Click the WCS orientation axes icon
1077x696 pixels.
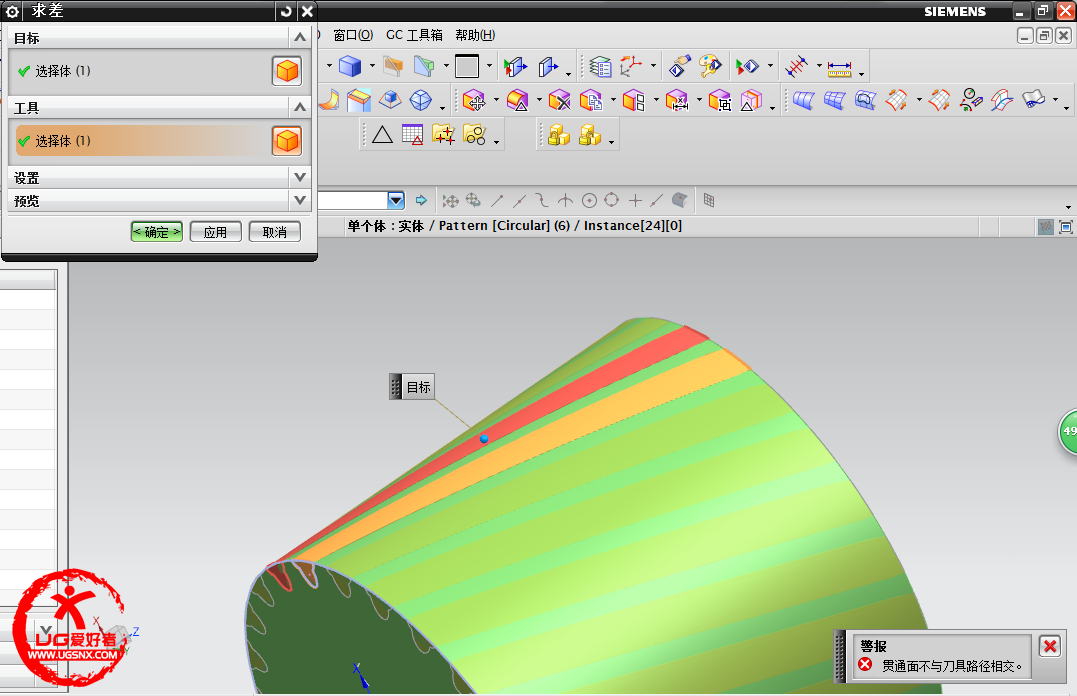click(631, 67)
